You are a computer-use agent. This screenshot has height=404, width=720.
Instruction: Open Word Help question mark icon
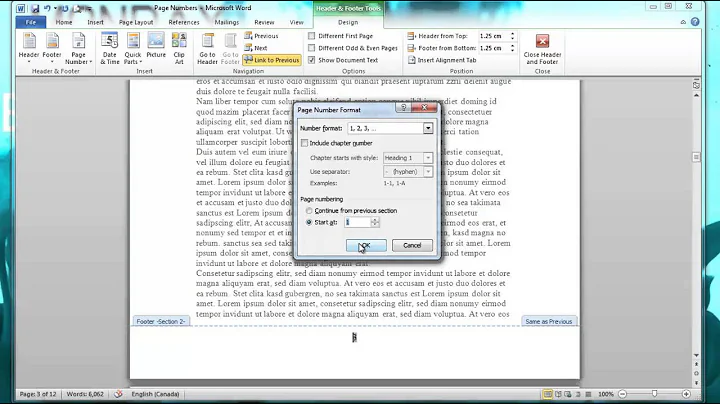click(695, 22)
